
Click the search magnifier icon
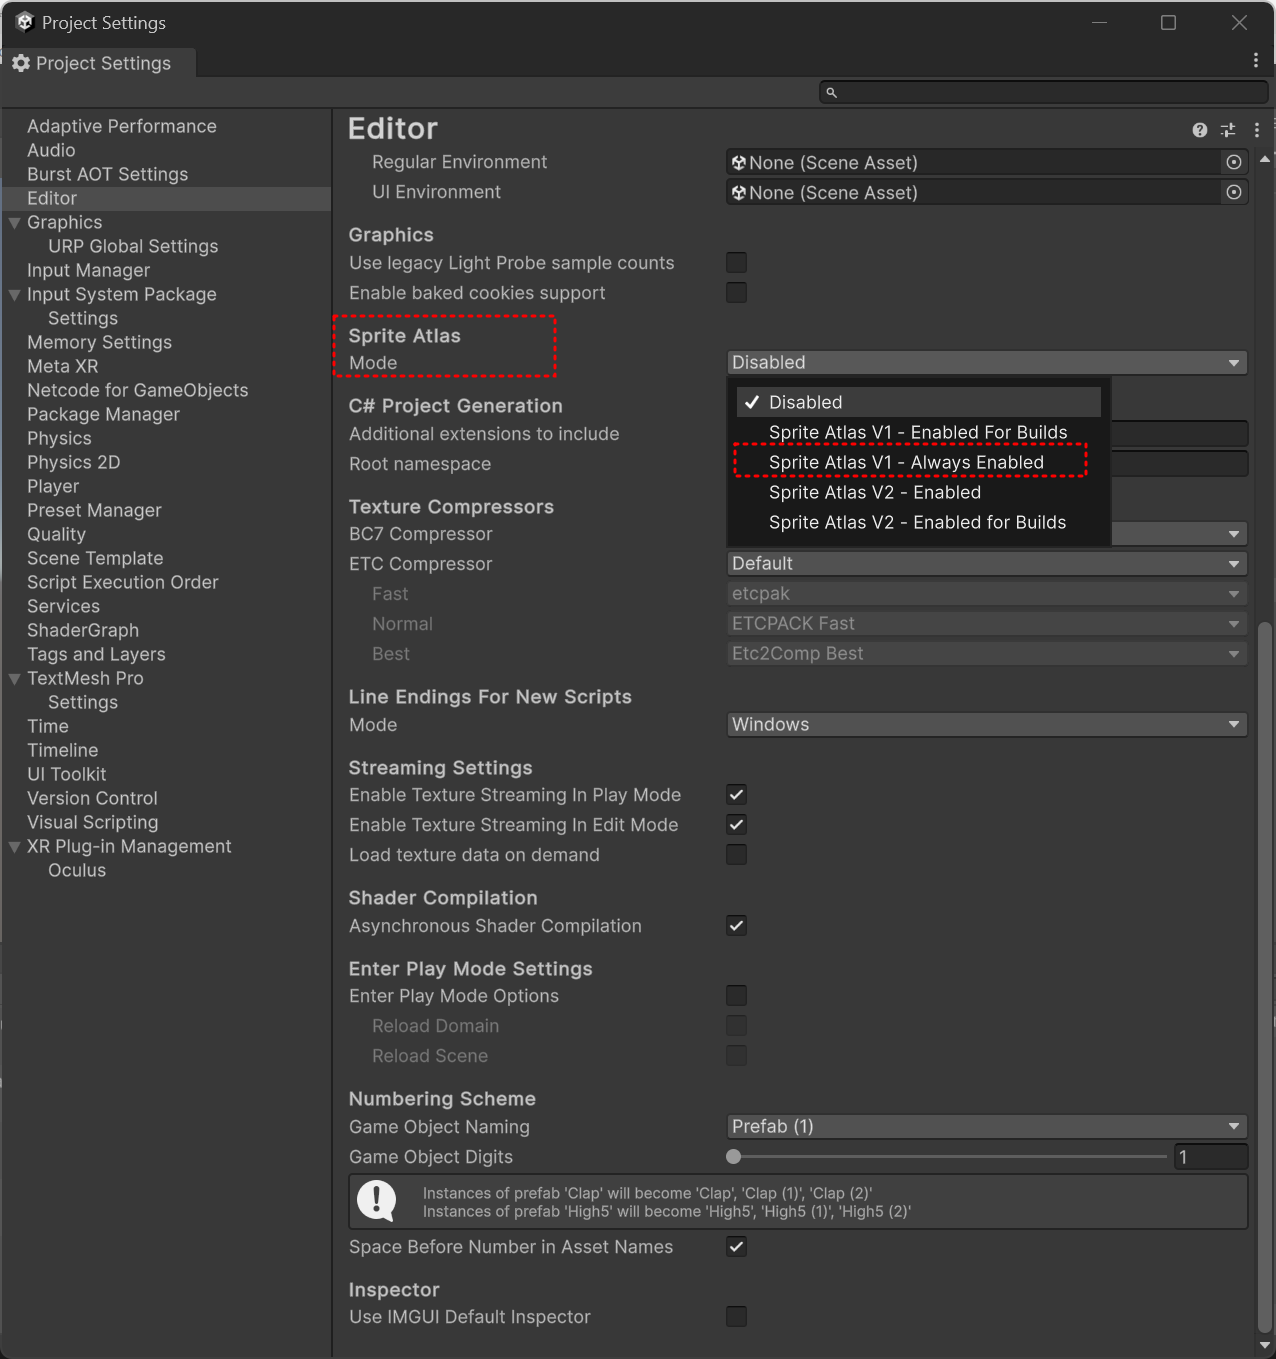[x=831, y=92]
